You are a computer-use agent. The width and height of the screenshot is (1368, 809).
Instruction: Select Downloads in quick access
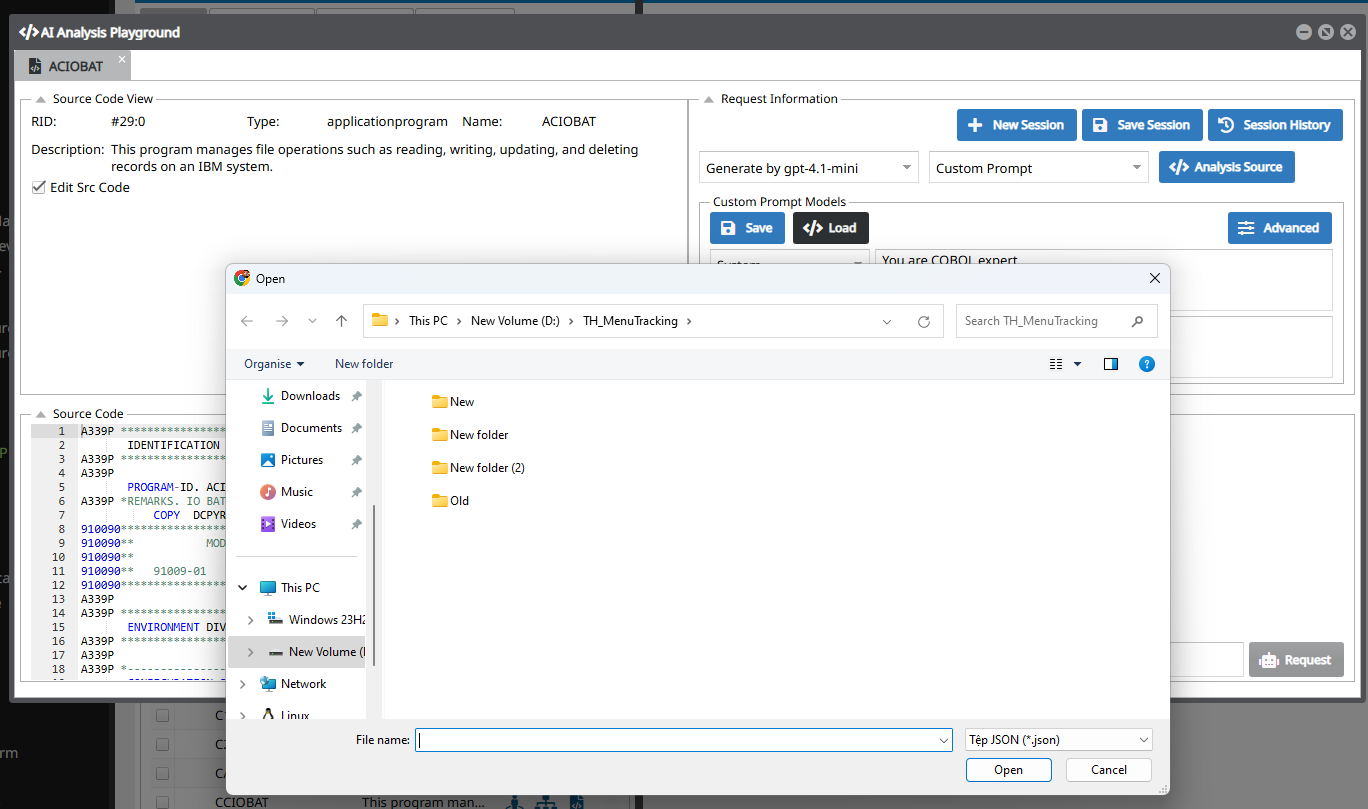click(x=309, y=396)
